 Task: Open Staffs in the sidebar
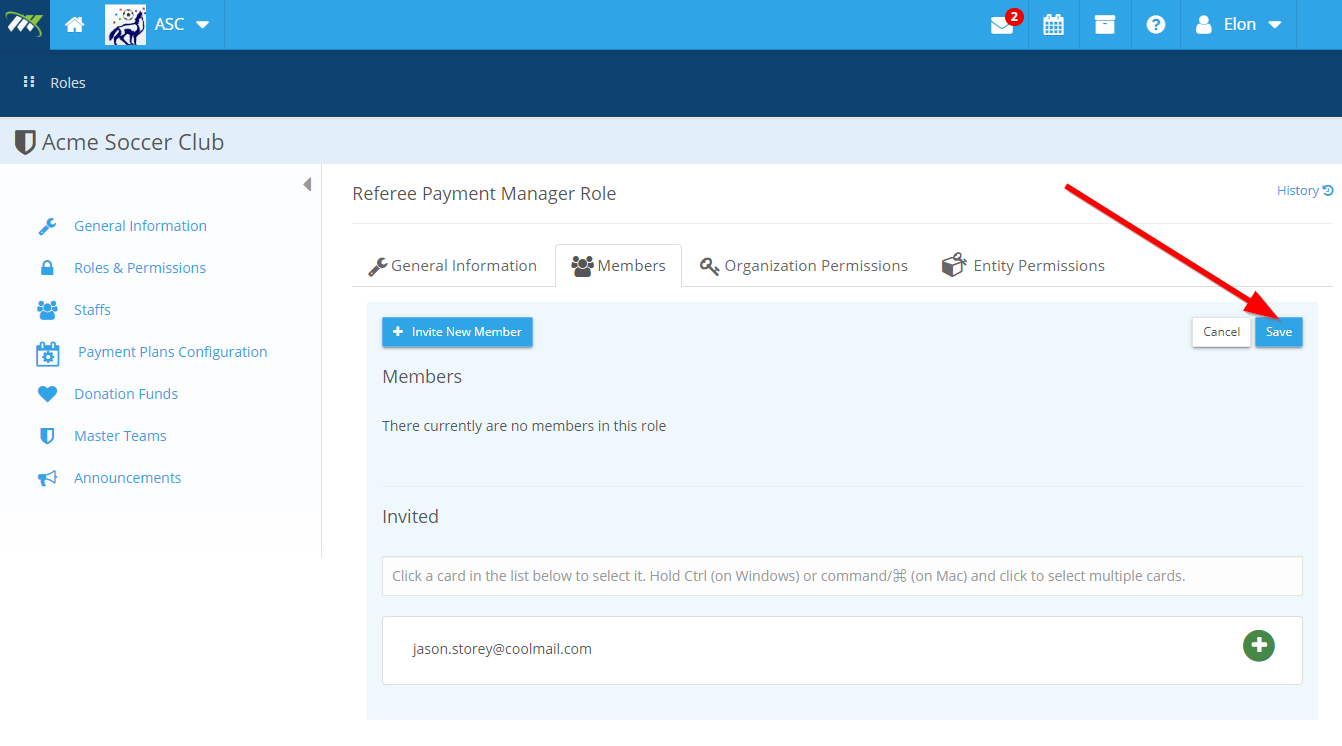[x=92, y=310]
